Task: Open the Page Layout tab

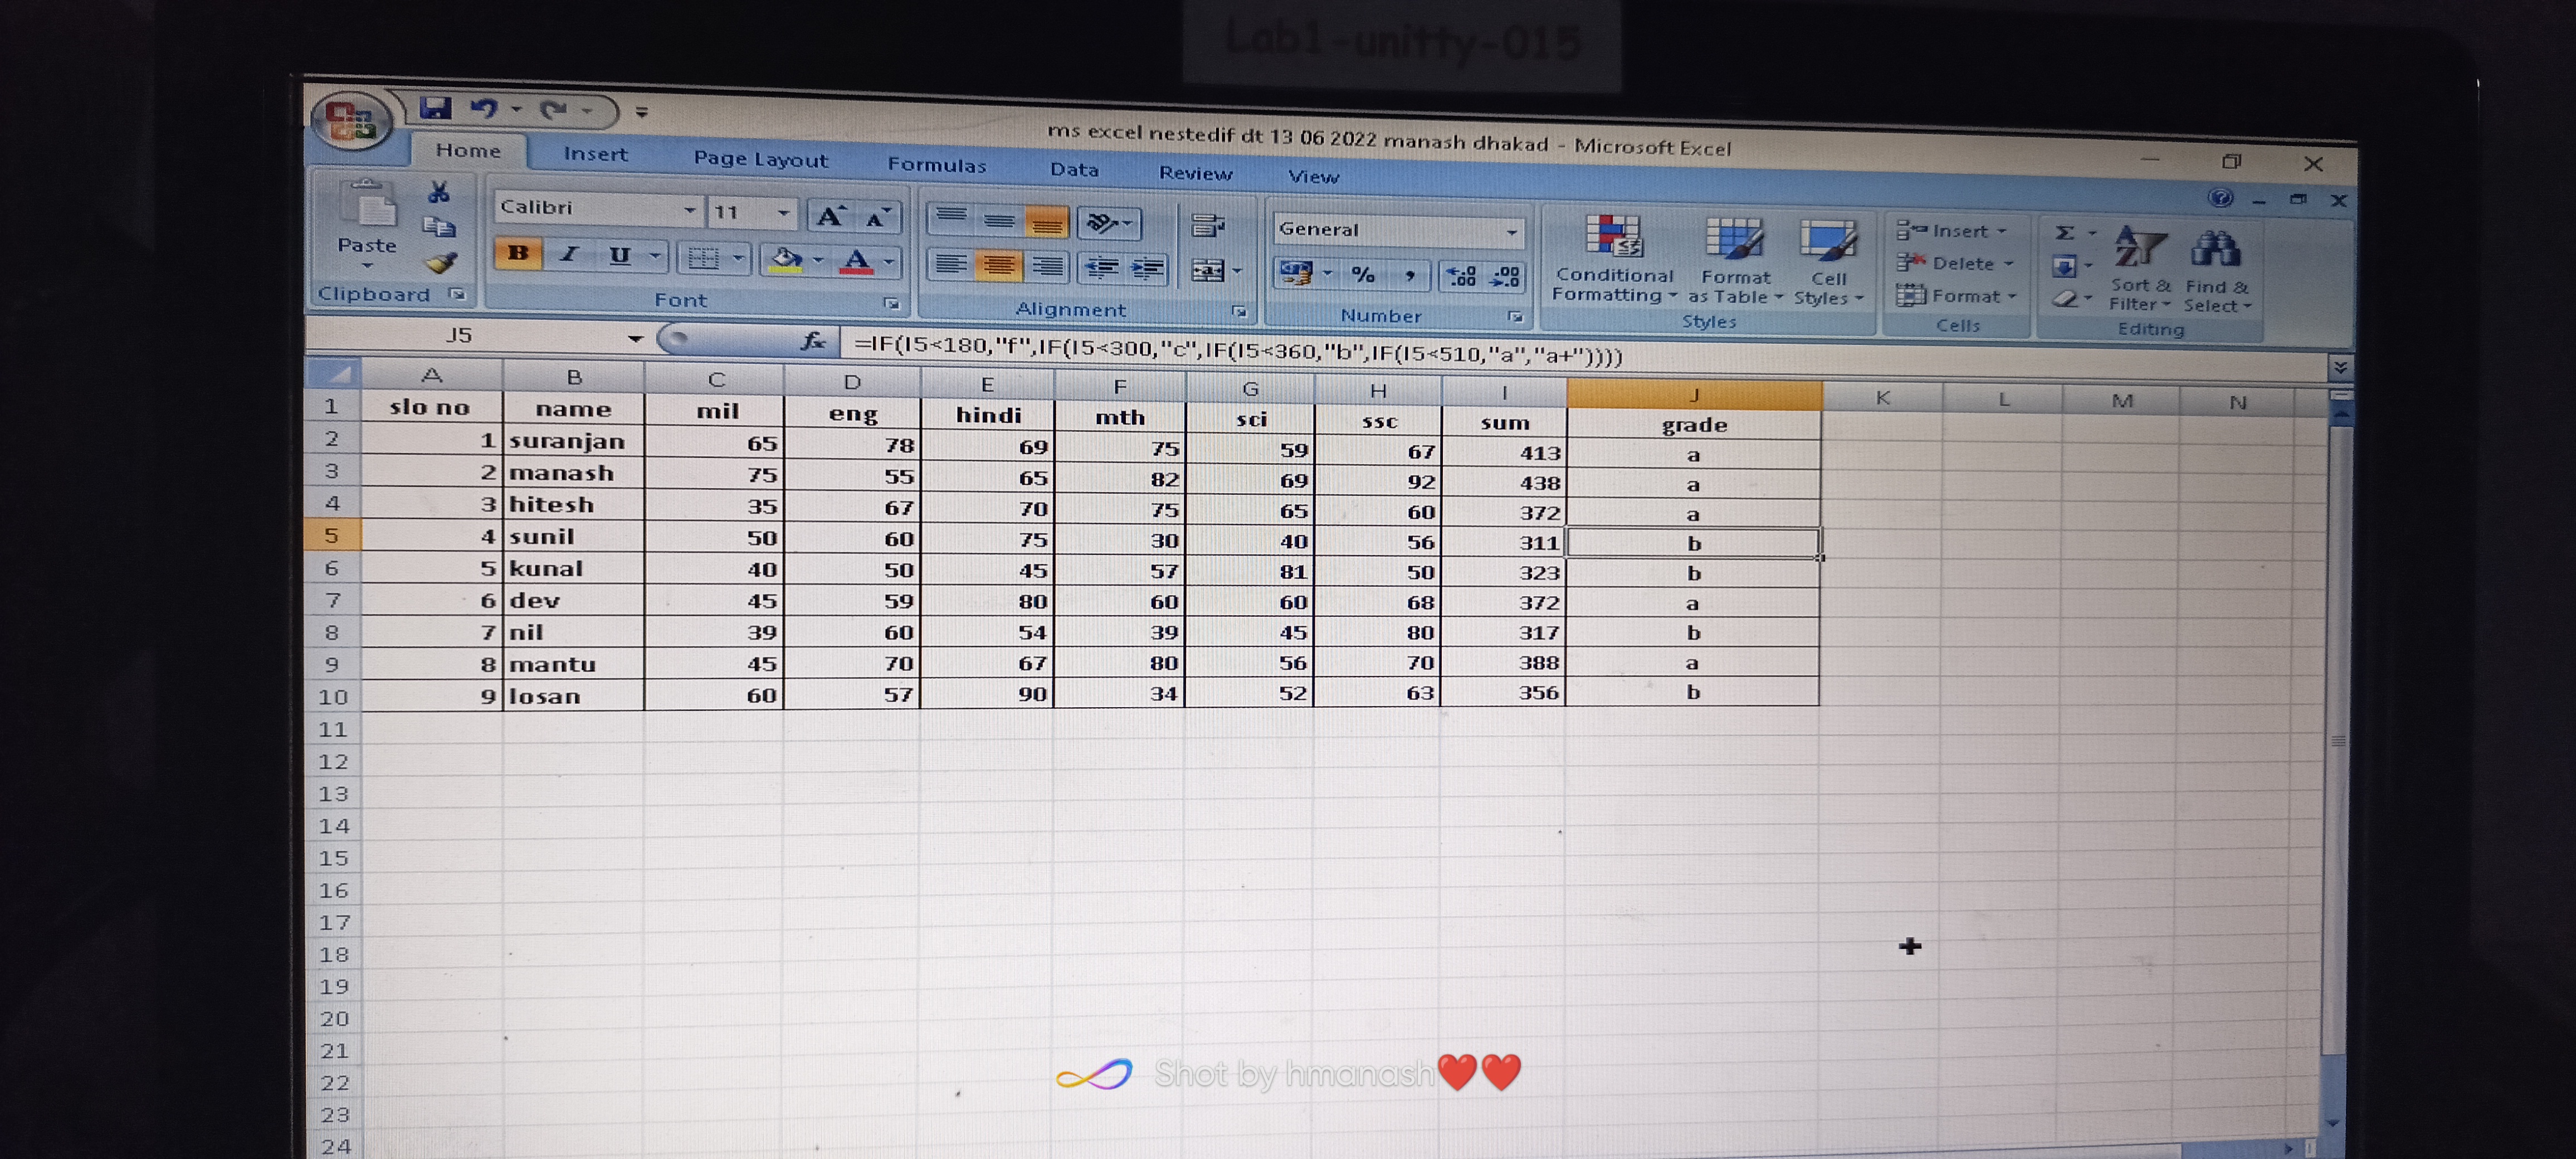Action: [760, 160]
